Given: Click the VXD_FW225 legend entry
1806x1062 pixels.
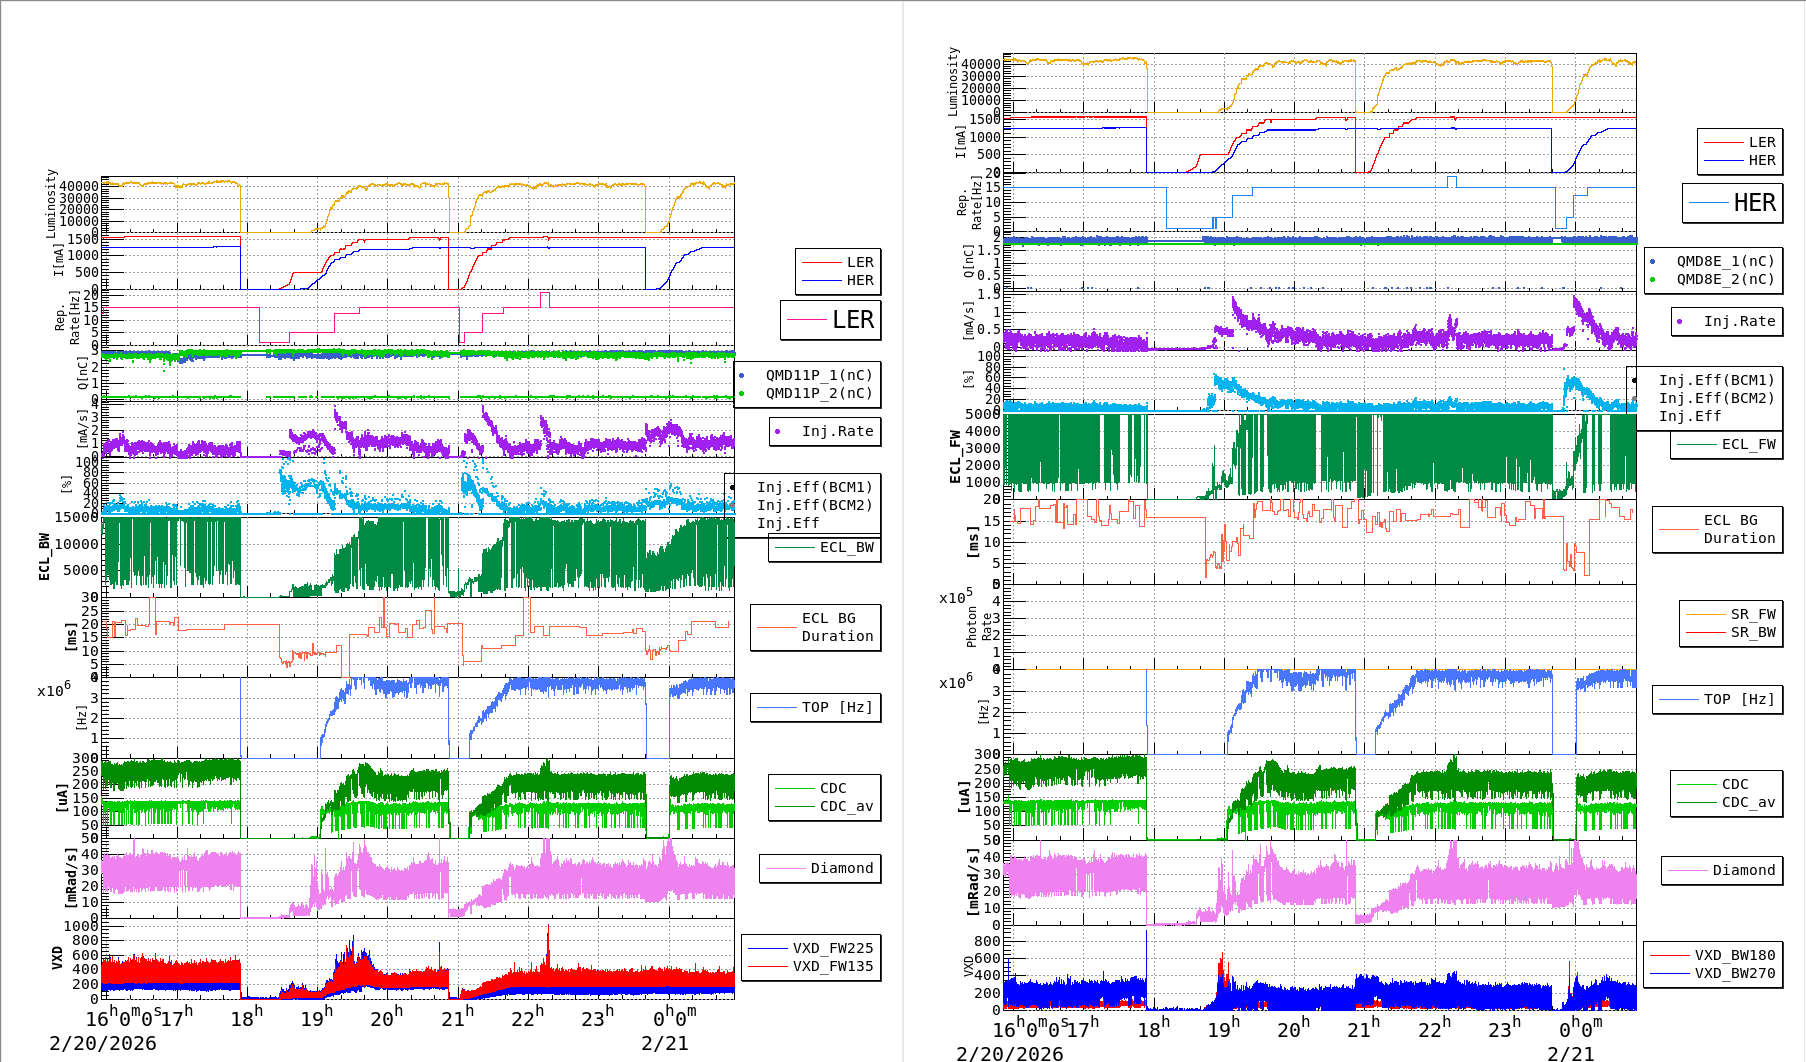Looking at the screenshot, I should [x=832, y=948].
